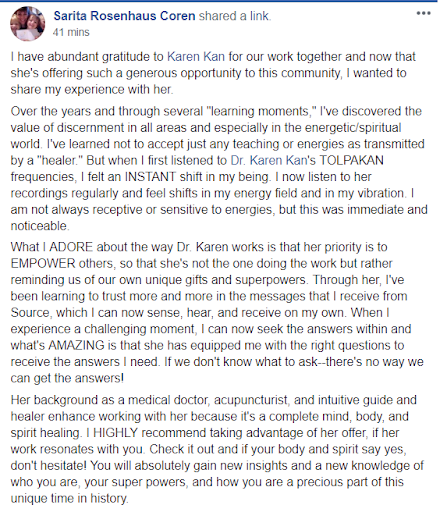440x512 pixels.
Task: Click the word Source in third paragraph
Action: pyautogui.click(x=30, y=313)
